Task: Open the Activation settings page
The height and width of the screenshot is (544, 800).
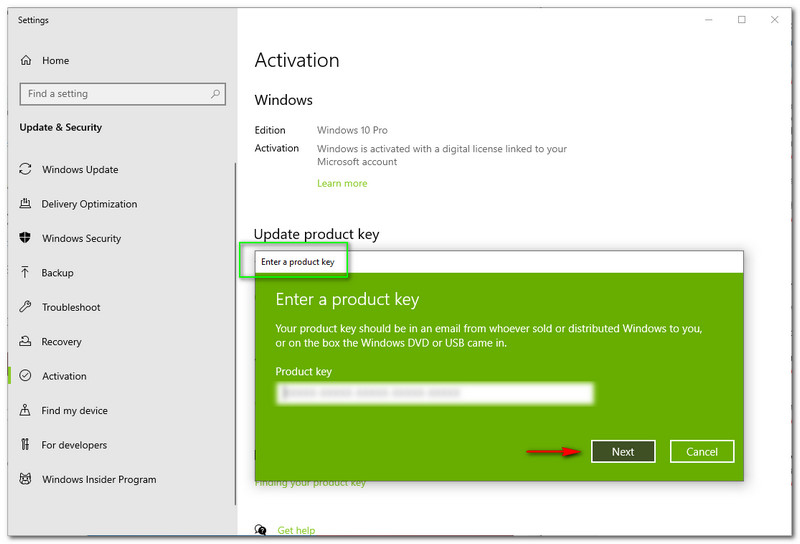Action: click(x=64, y=376)
